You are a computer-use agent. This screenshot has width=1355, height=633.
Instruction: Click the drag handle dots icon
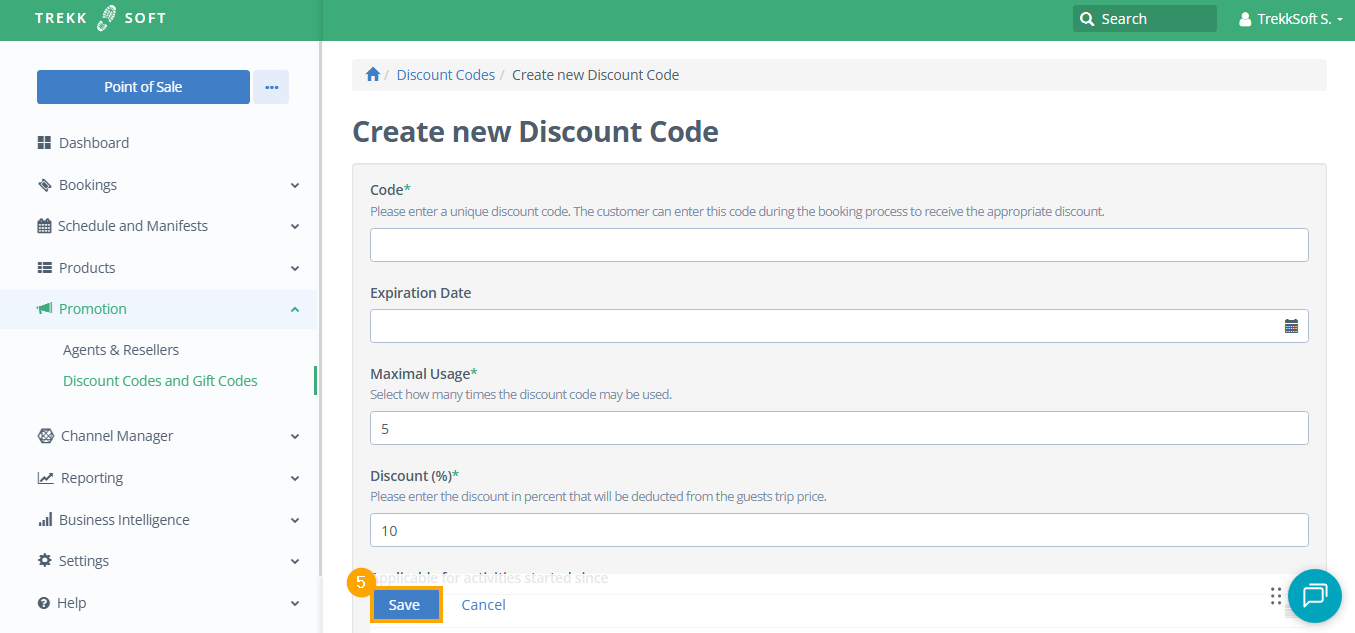1275,596
